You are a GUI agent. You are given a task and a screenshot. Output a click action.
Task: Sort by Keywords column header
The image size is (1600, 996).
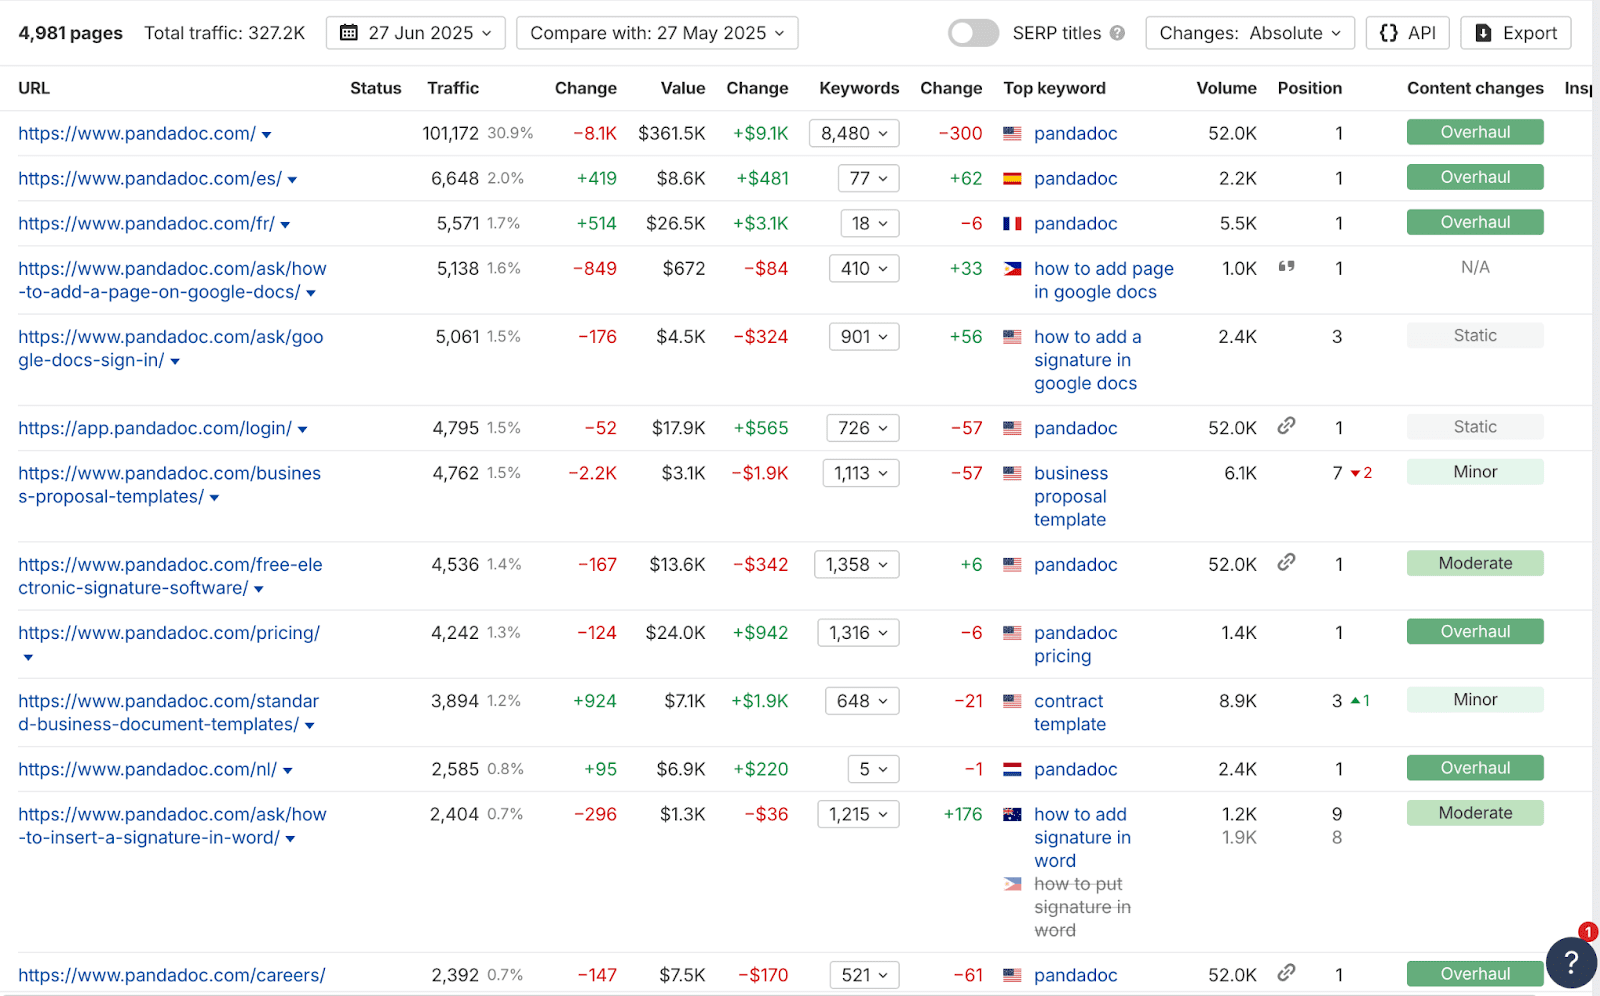[x=859, y=88]
